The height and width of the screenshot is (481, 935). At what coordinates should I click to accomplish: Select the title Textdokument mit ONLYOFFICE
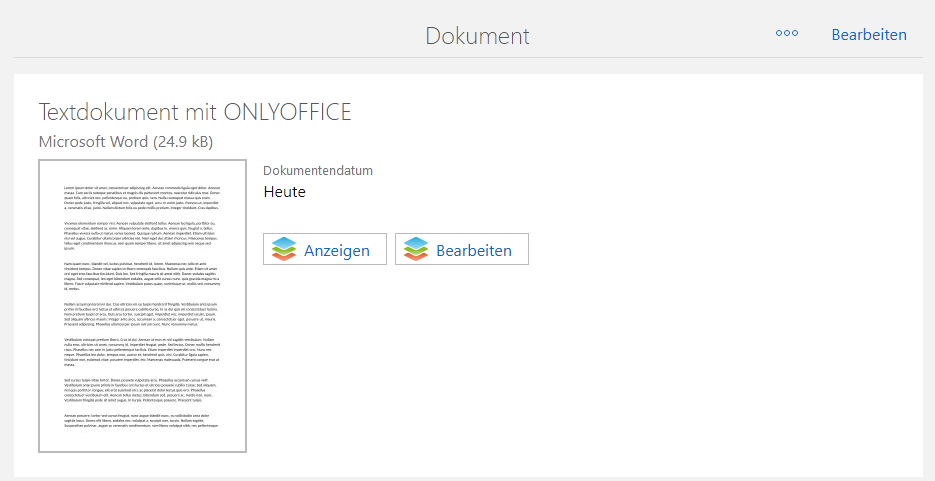tap(195, 111)
